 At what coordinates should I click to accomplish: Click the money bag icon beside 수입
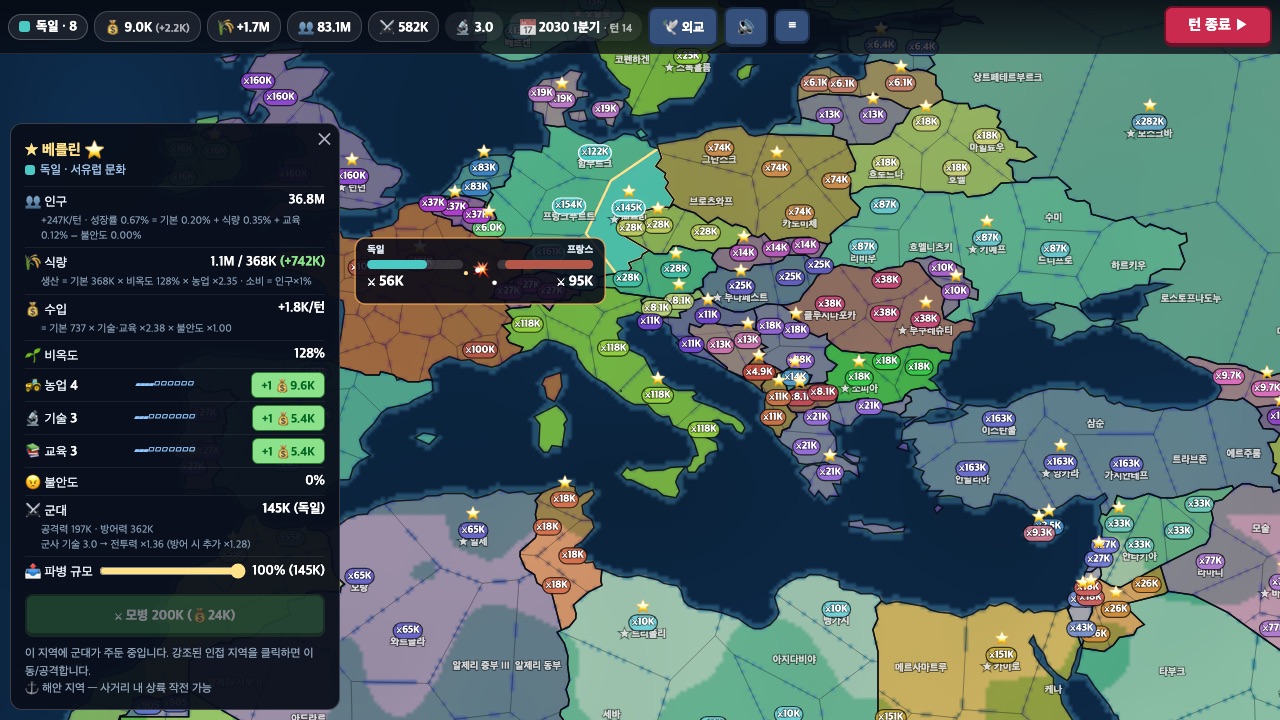(32, 310)
